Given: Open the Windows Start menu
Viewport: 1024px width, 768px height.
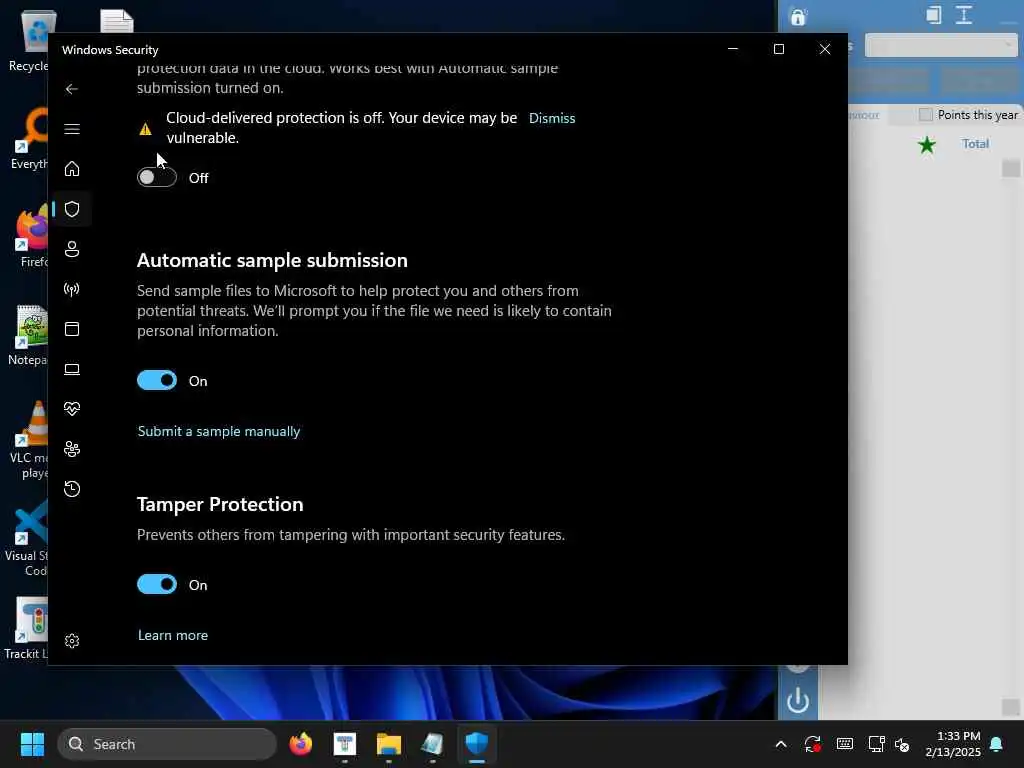Looking at the screenshot, I should pyautogui.click(x=32, y=744).
